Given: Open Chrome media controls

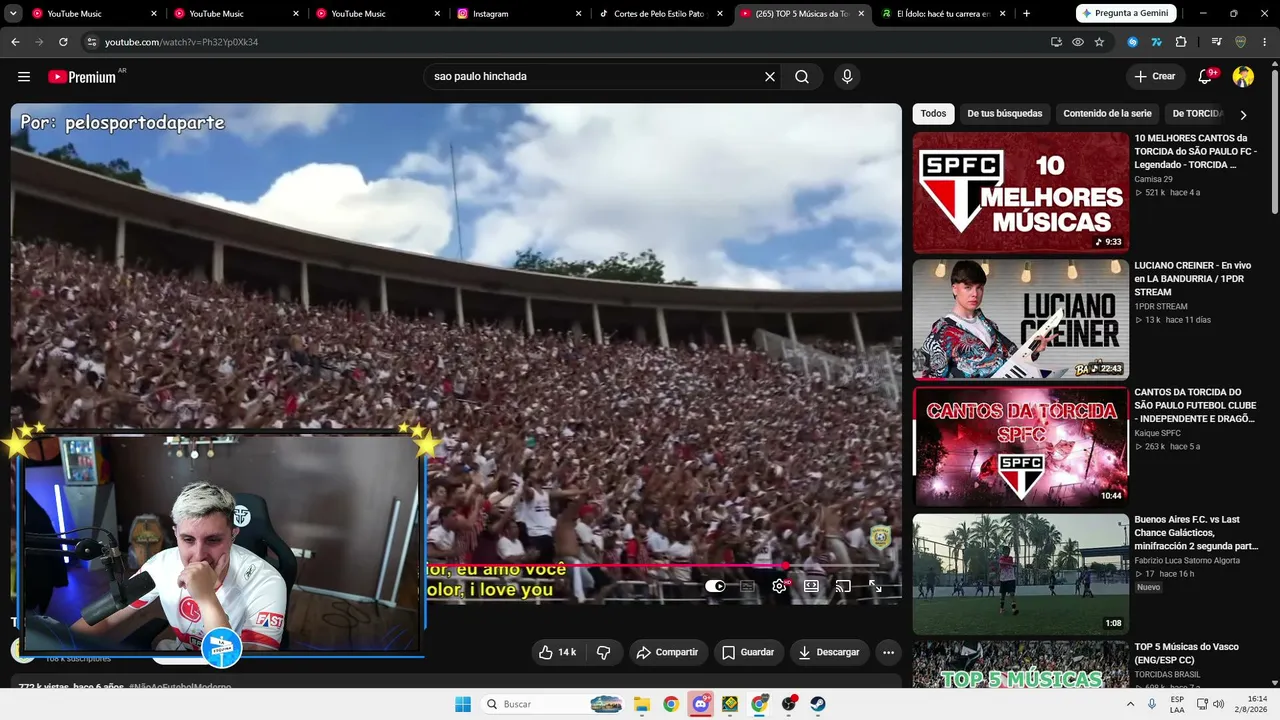Looking at the screenshot, I should (x=1216, y=42).
